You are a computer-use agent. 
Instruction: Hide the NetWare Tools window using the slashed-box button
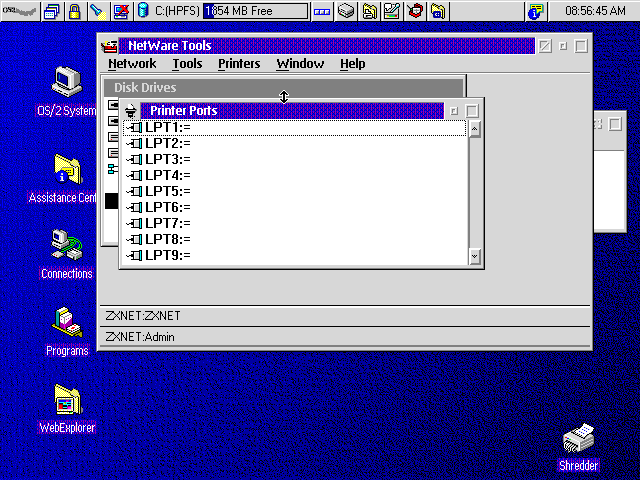545,46
